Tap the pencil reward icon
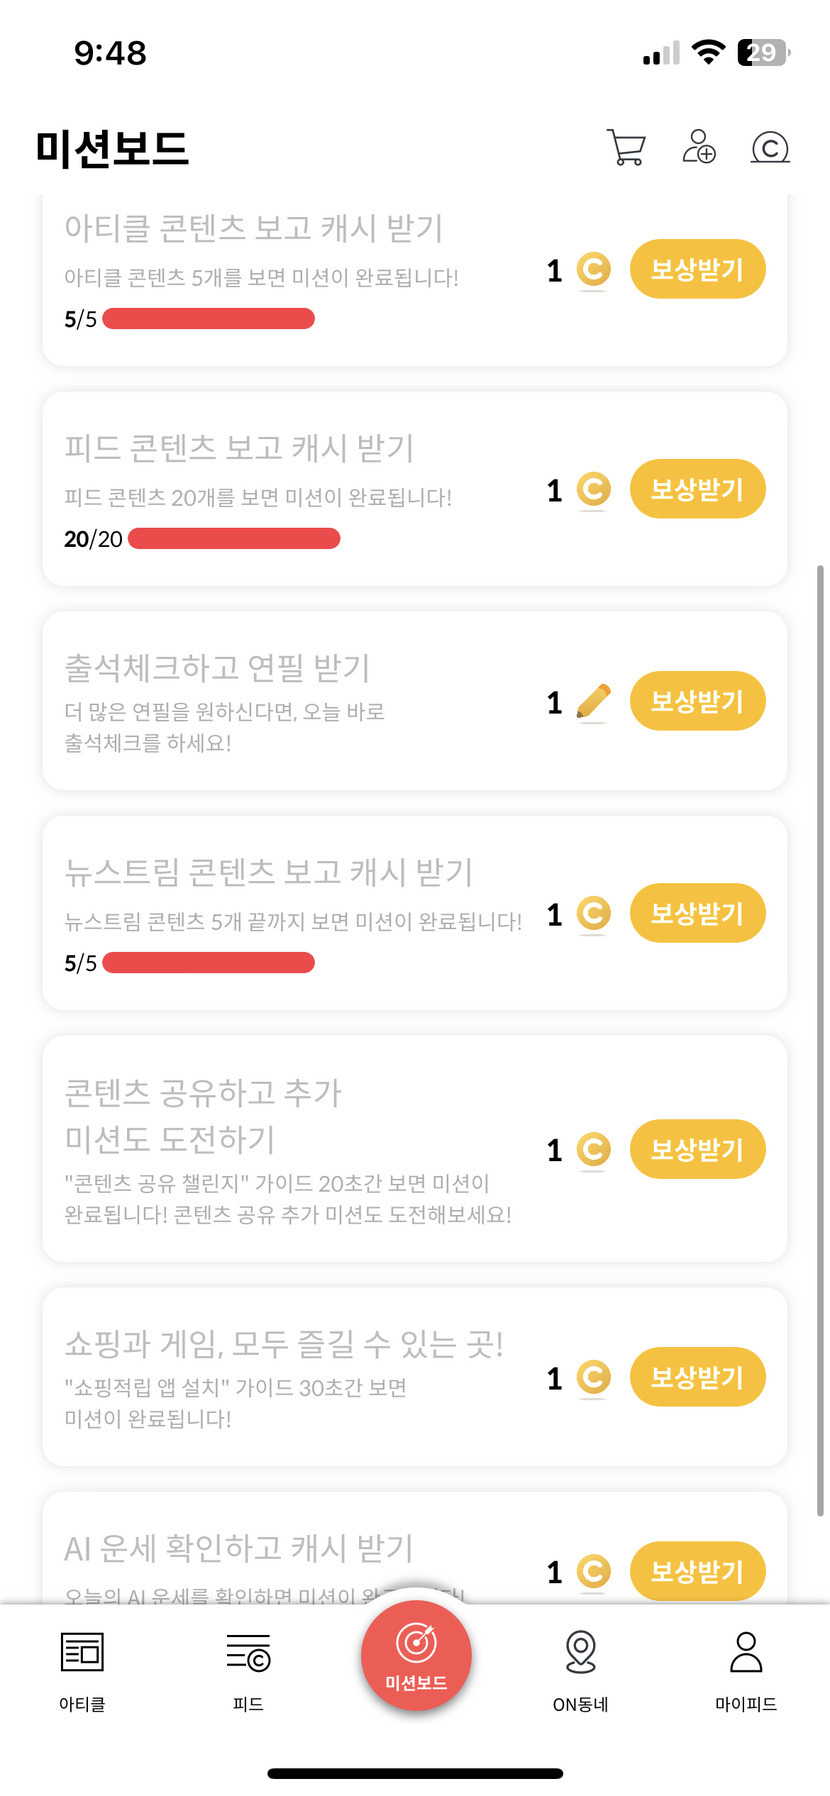The height and width of the screenshot is (1796, 830). click(593, 702)
